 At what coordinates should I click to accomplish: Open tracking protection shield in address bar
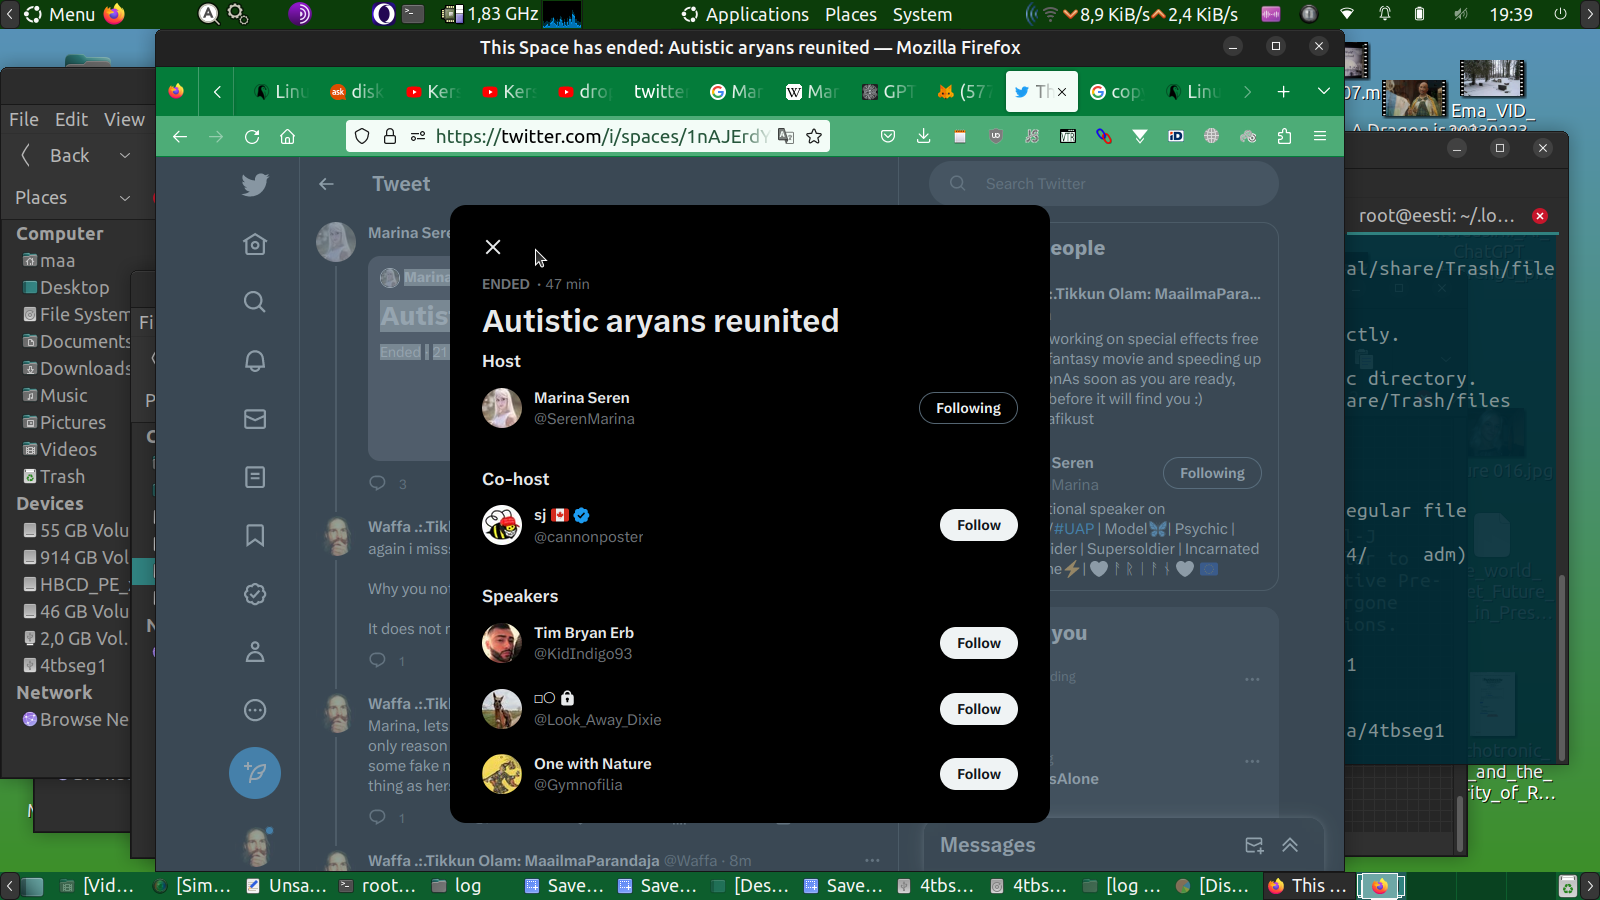click(362, 137)
